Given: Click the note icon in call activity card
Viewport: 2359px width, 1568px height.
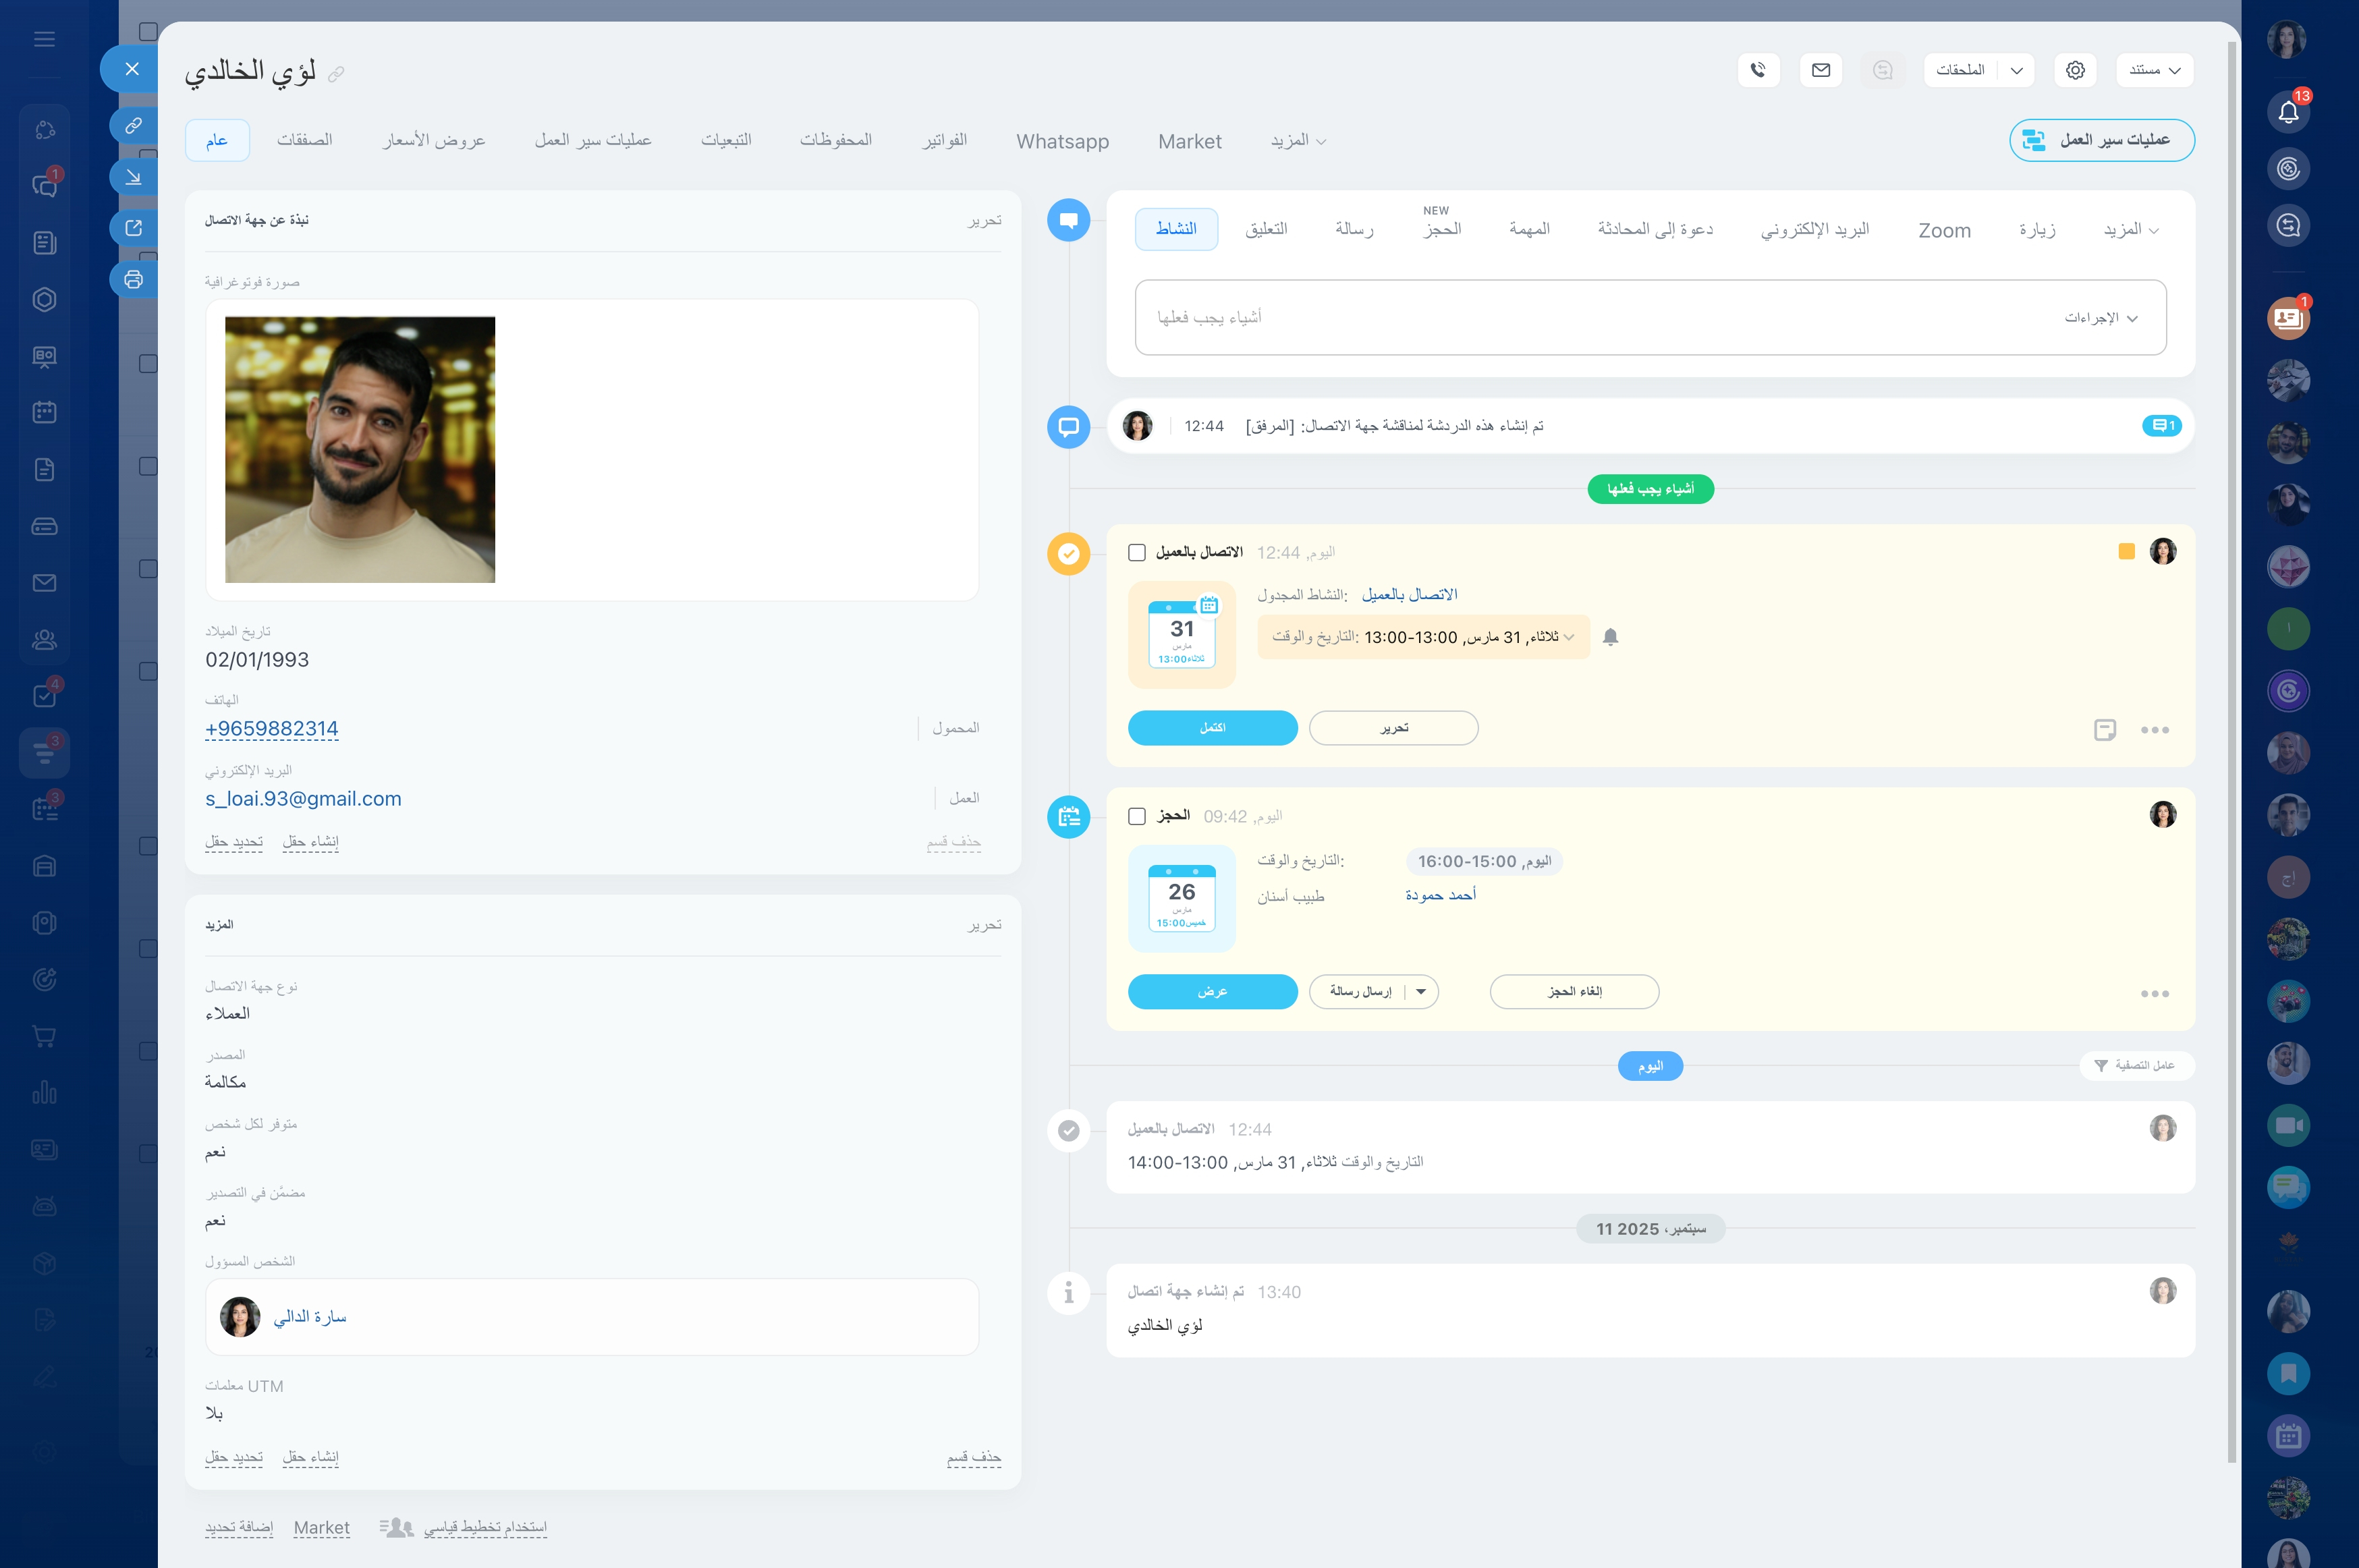Looking at the screenshot, I should coord(2104,729).
